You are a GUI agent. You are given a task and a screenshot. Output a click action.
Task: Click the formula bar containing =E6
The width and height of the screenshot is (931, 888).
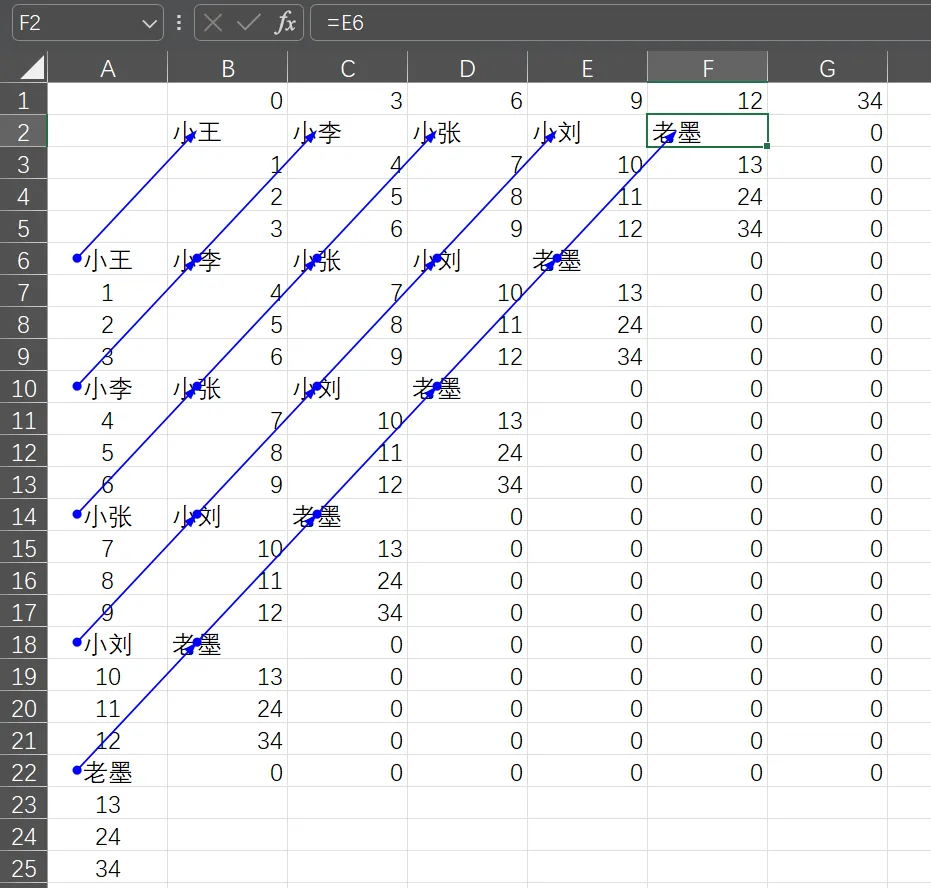click(x=620, y=23)
